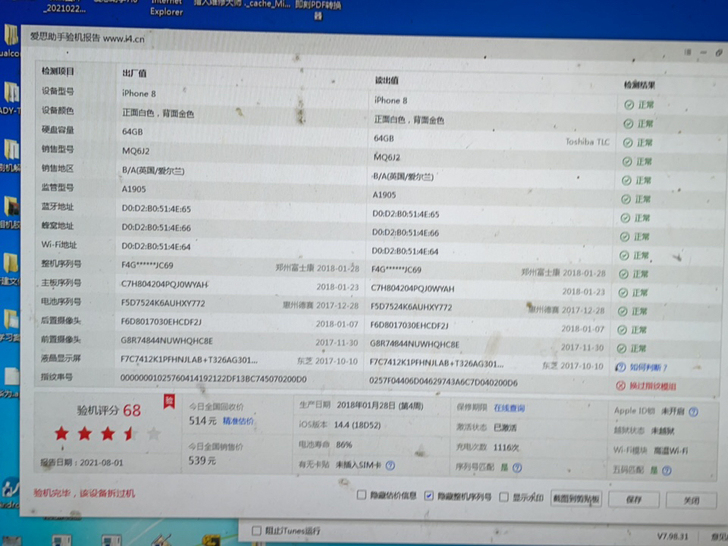Image resolution: width=728 pixels, height=546 pixels.
Task: Click the green check icon in 销售型号 row
Action: [x=627, y=162]
